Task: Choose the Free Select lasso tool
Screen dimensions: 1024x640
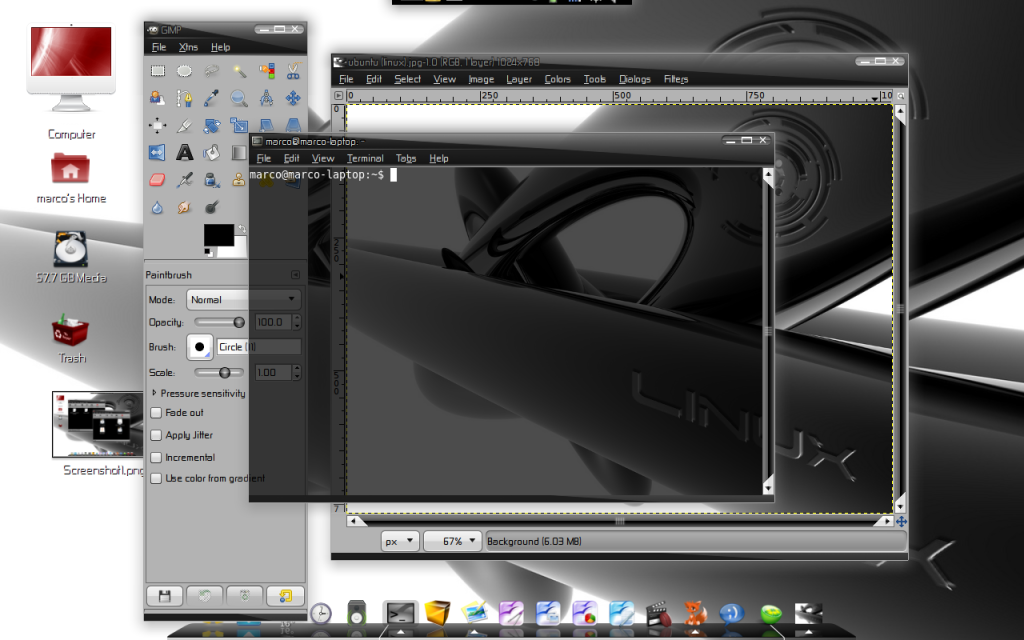Action: tap(212, 71)
